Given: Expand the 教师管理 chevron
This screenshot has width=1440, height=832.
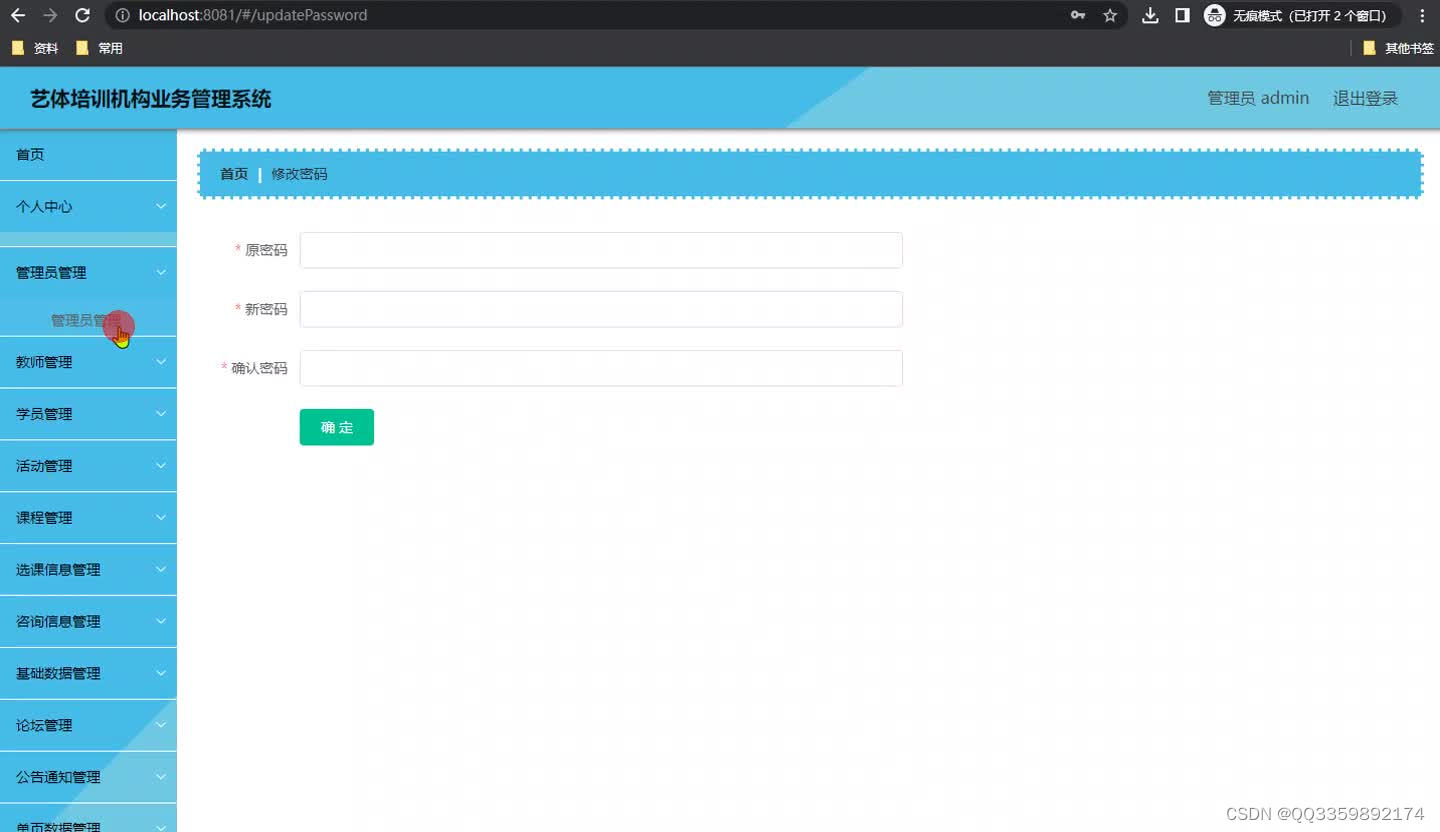Looking at the screenshot, I should (161, 362).
